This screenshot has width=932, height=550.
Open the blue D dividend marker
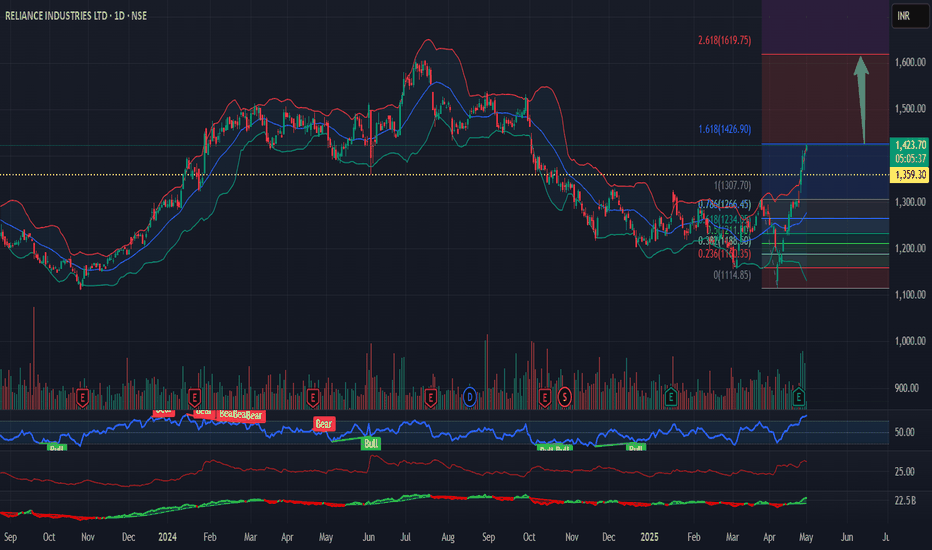click(x=470, y=397)
